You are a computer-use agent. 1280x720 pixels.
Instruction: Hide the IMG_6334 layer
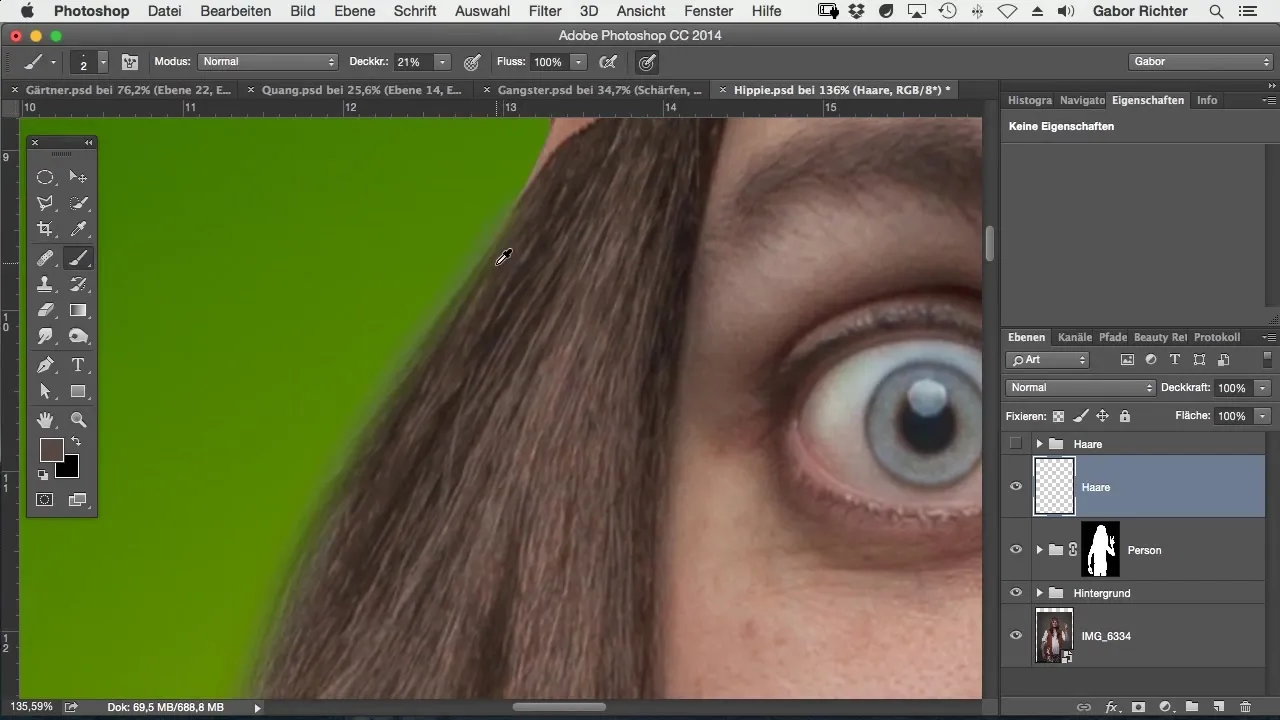tap(1016, 636)
